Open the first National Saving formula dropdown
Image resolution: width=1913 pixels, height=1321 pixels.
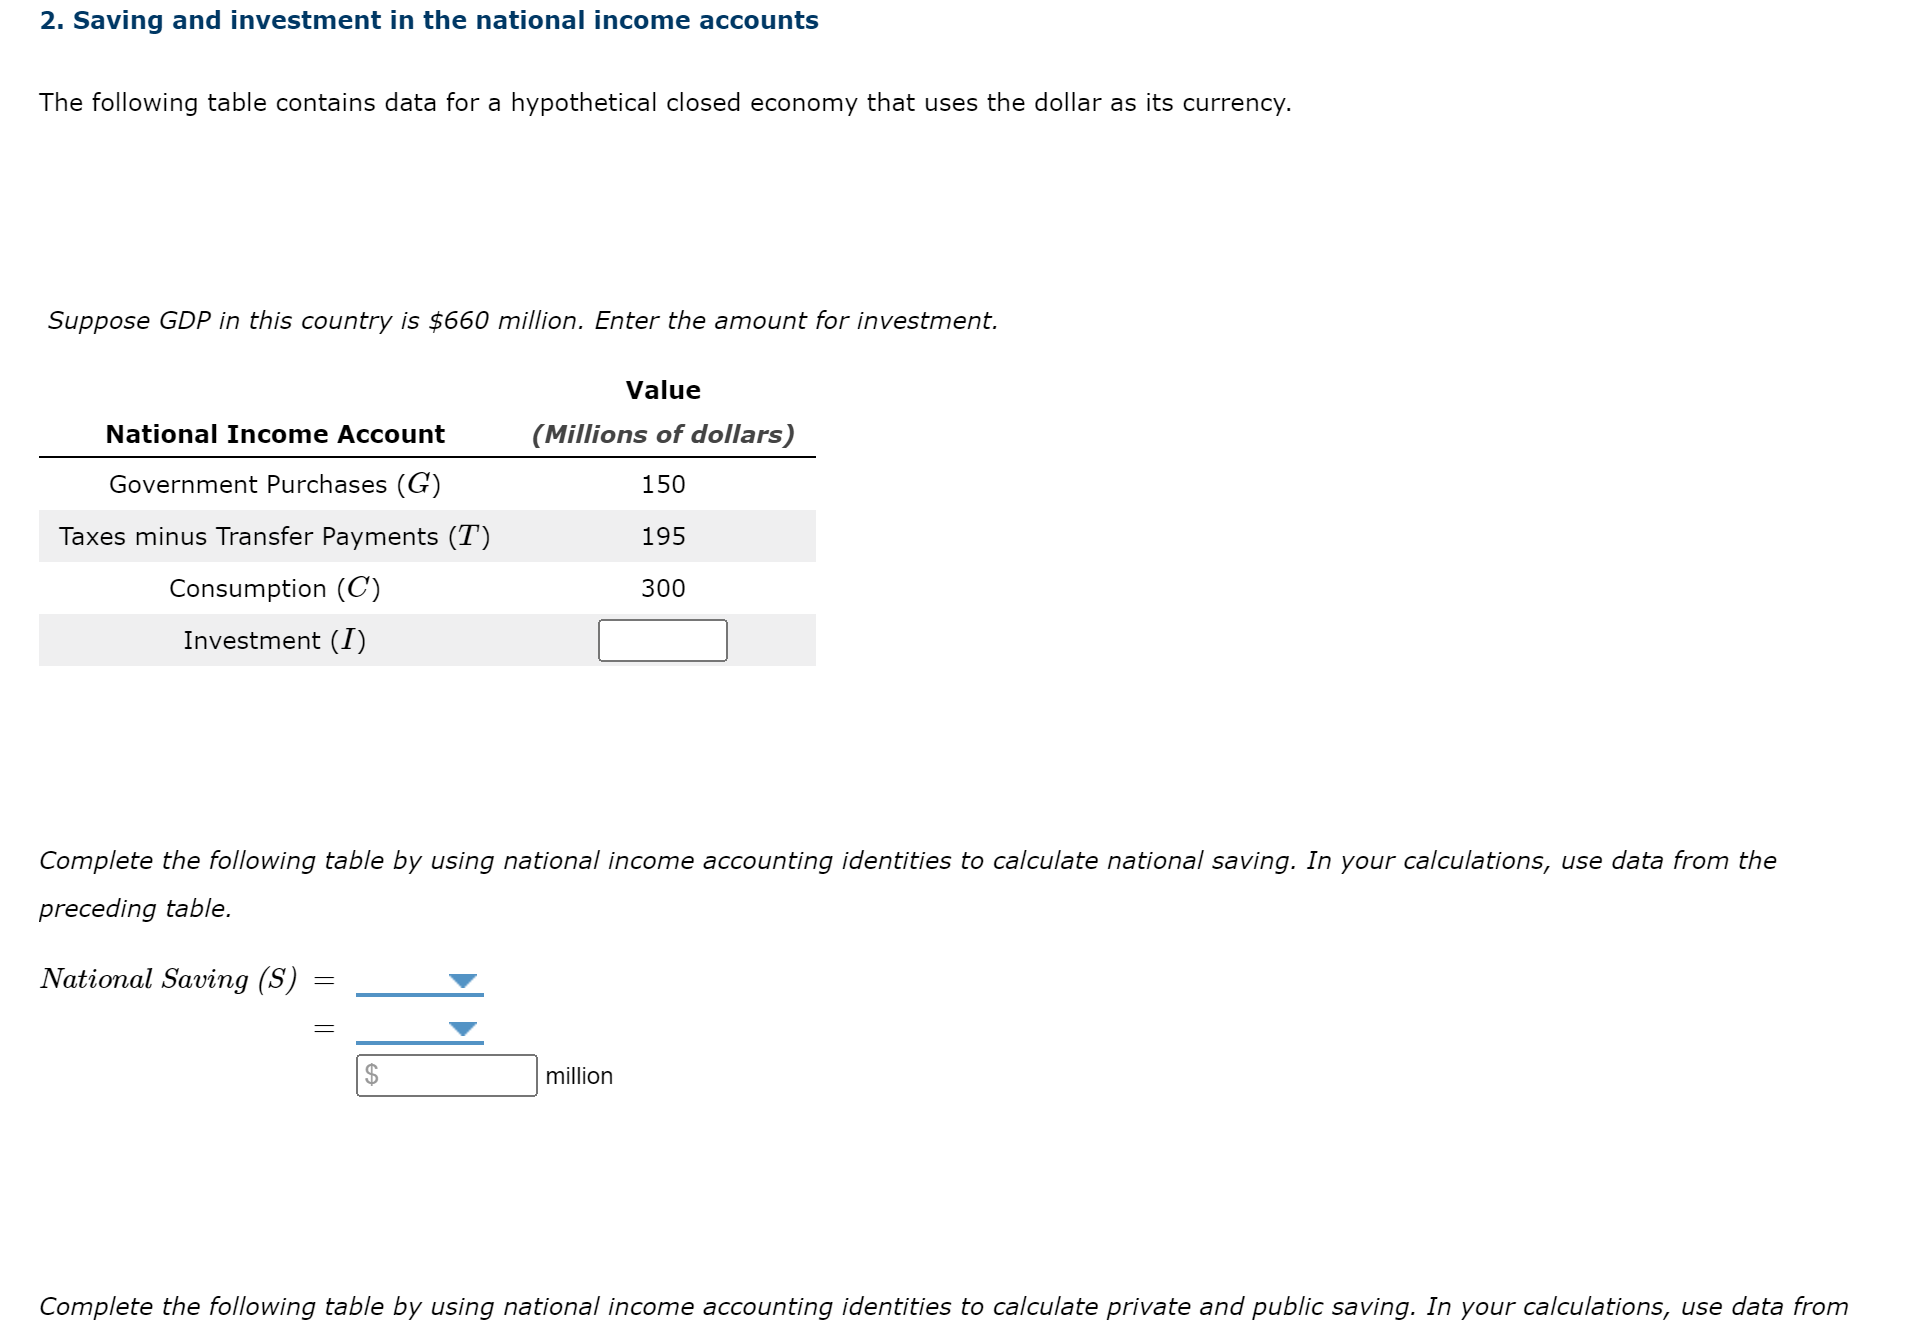[419, 980]
